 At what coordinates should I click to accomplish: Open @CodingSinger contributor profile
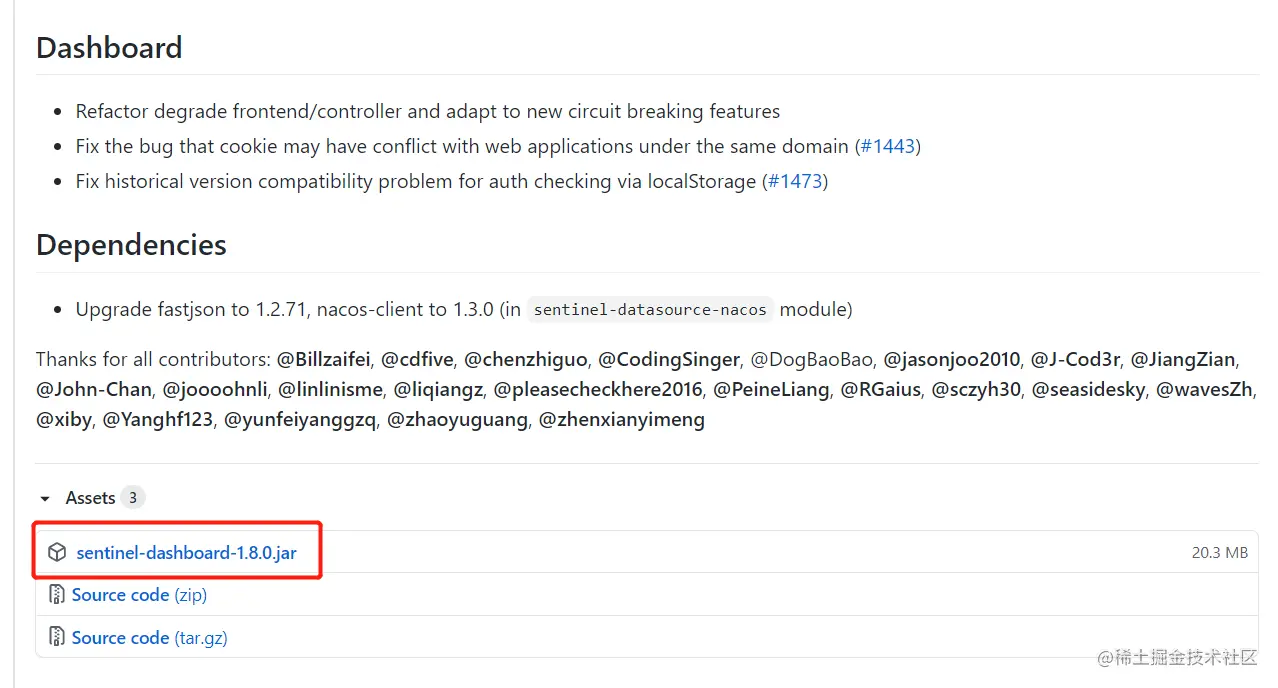coord(669,359)
